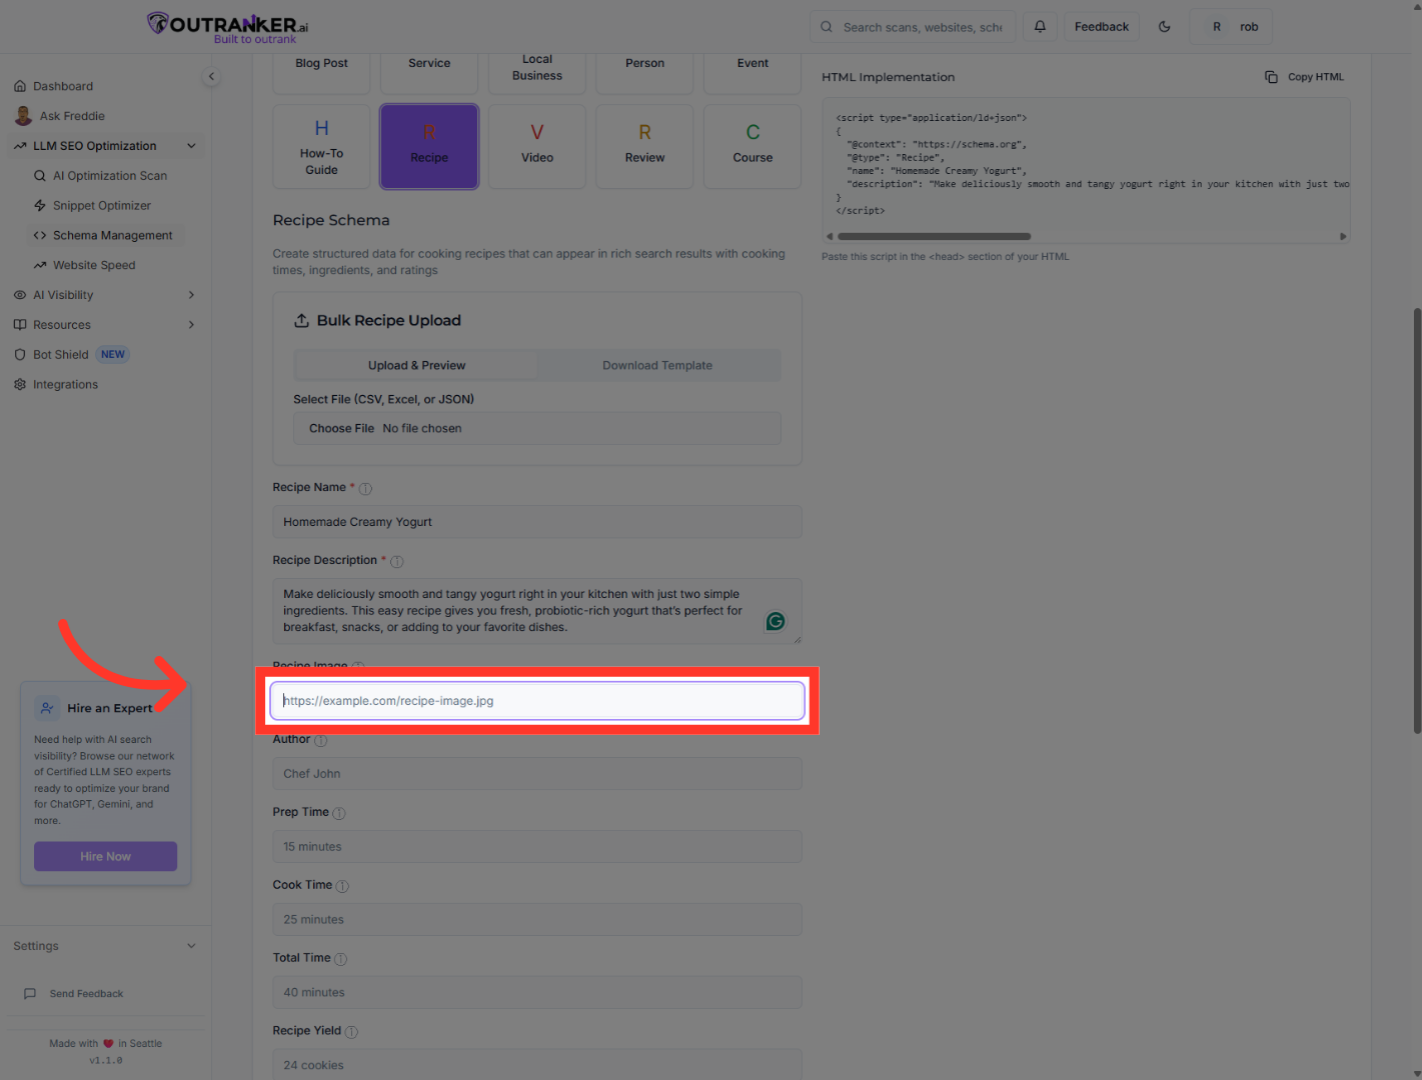The width and height of the screenshot is (1422, 1080).
Task: Click the Hire Now button
Action: click(x=106, y=857)
